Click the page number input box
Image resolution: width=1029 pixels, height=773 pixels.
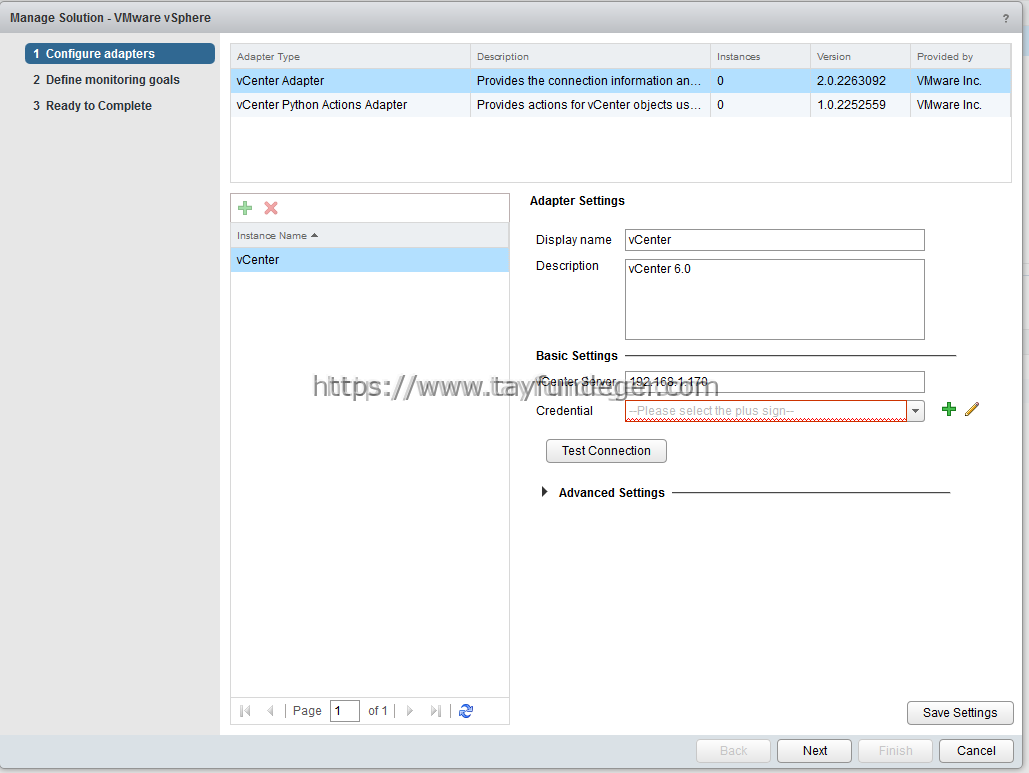345,711
